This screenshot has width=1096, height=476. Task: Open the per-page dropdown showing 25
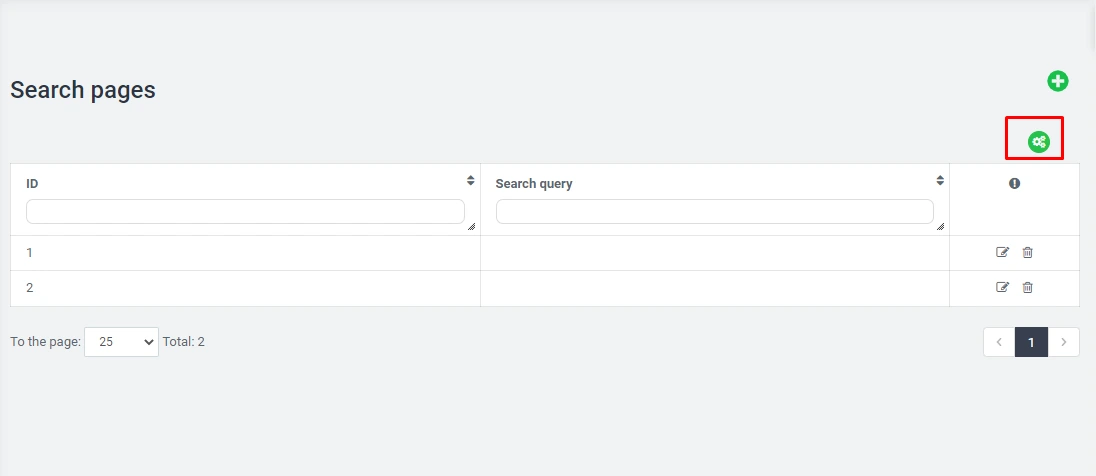pyautogui.click(x=121, y=342)
